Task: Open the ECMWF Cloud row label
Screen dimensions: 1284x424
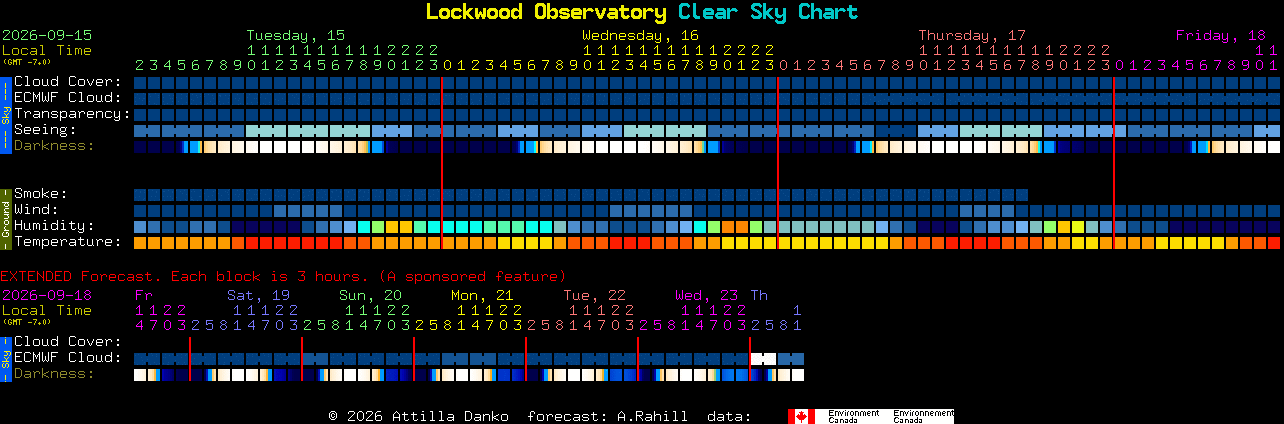Action: (67, 97)
